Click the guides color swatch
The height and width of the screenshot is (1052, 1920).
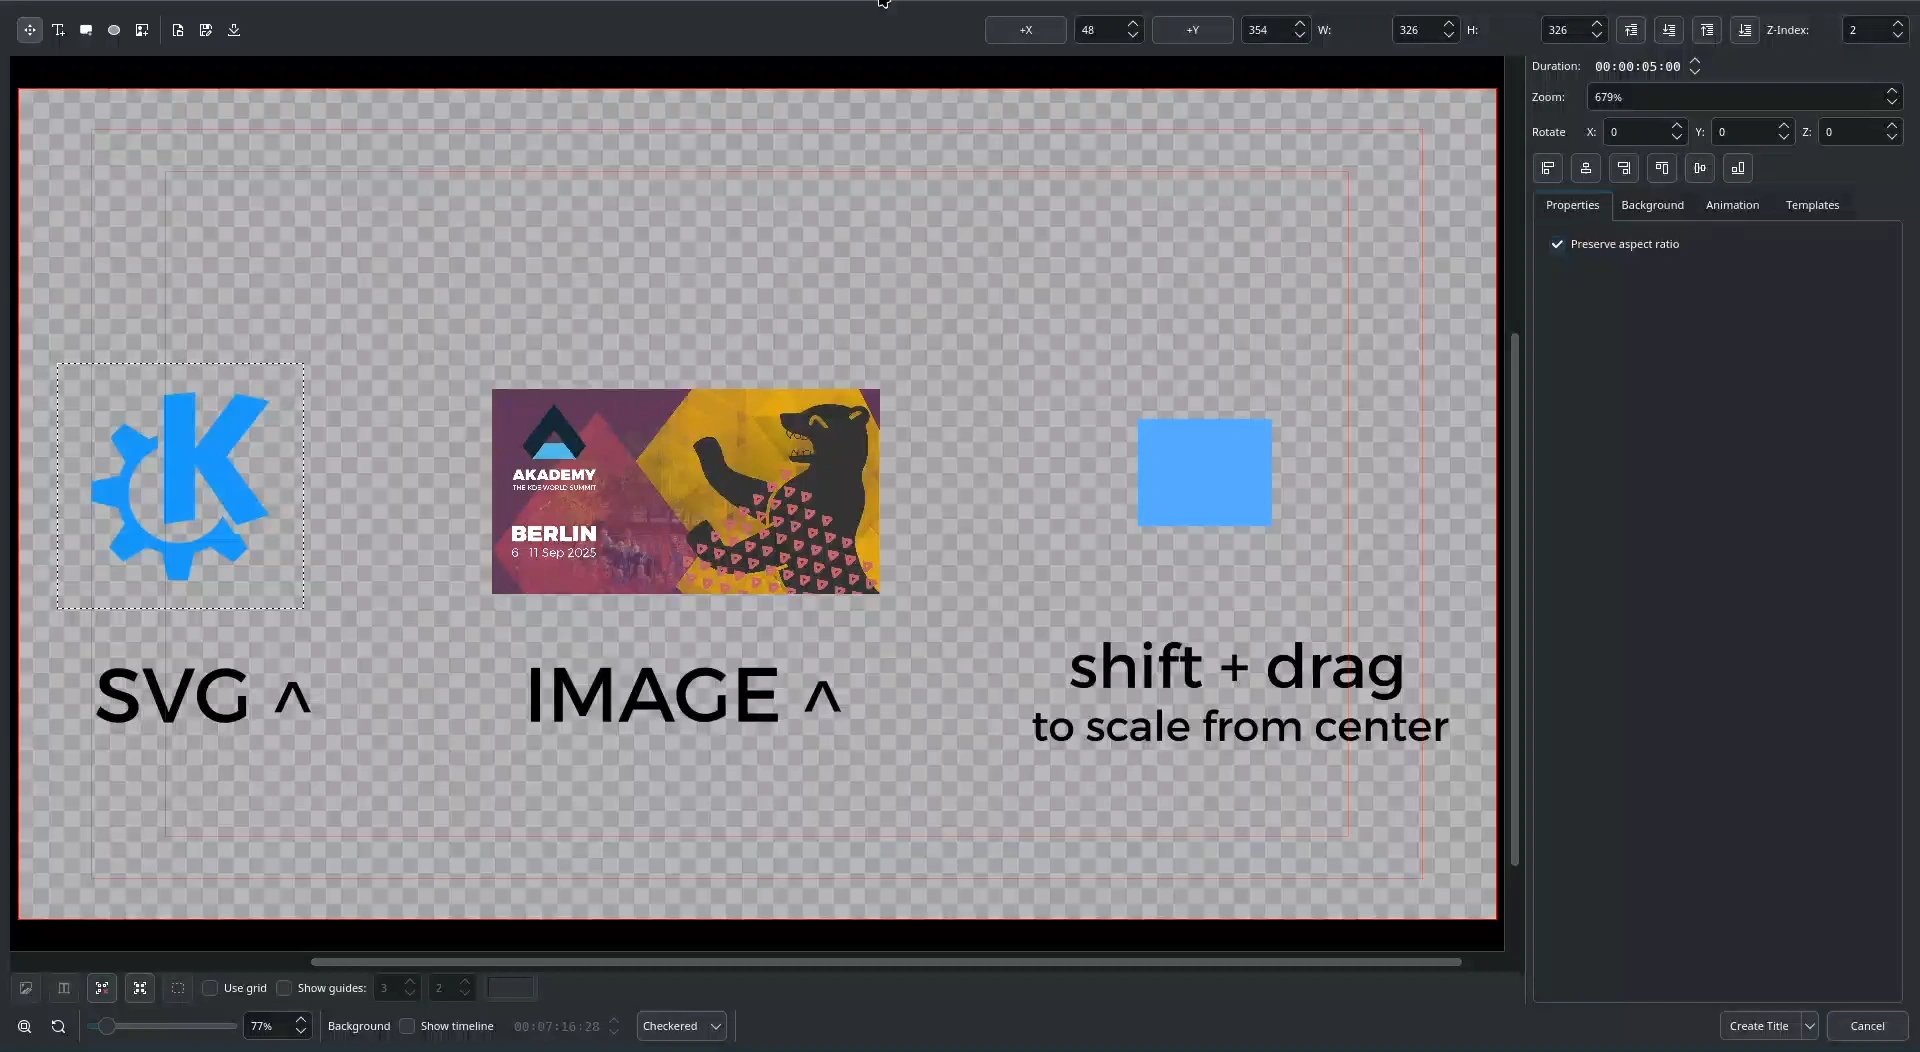coord(511,988)
